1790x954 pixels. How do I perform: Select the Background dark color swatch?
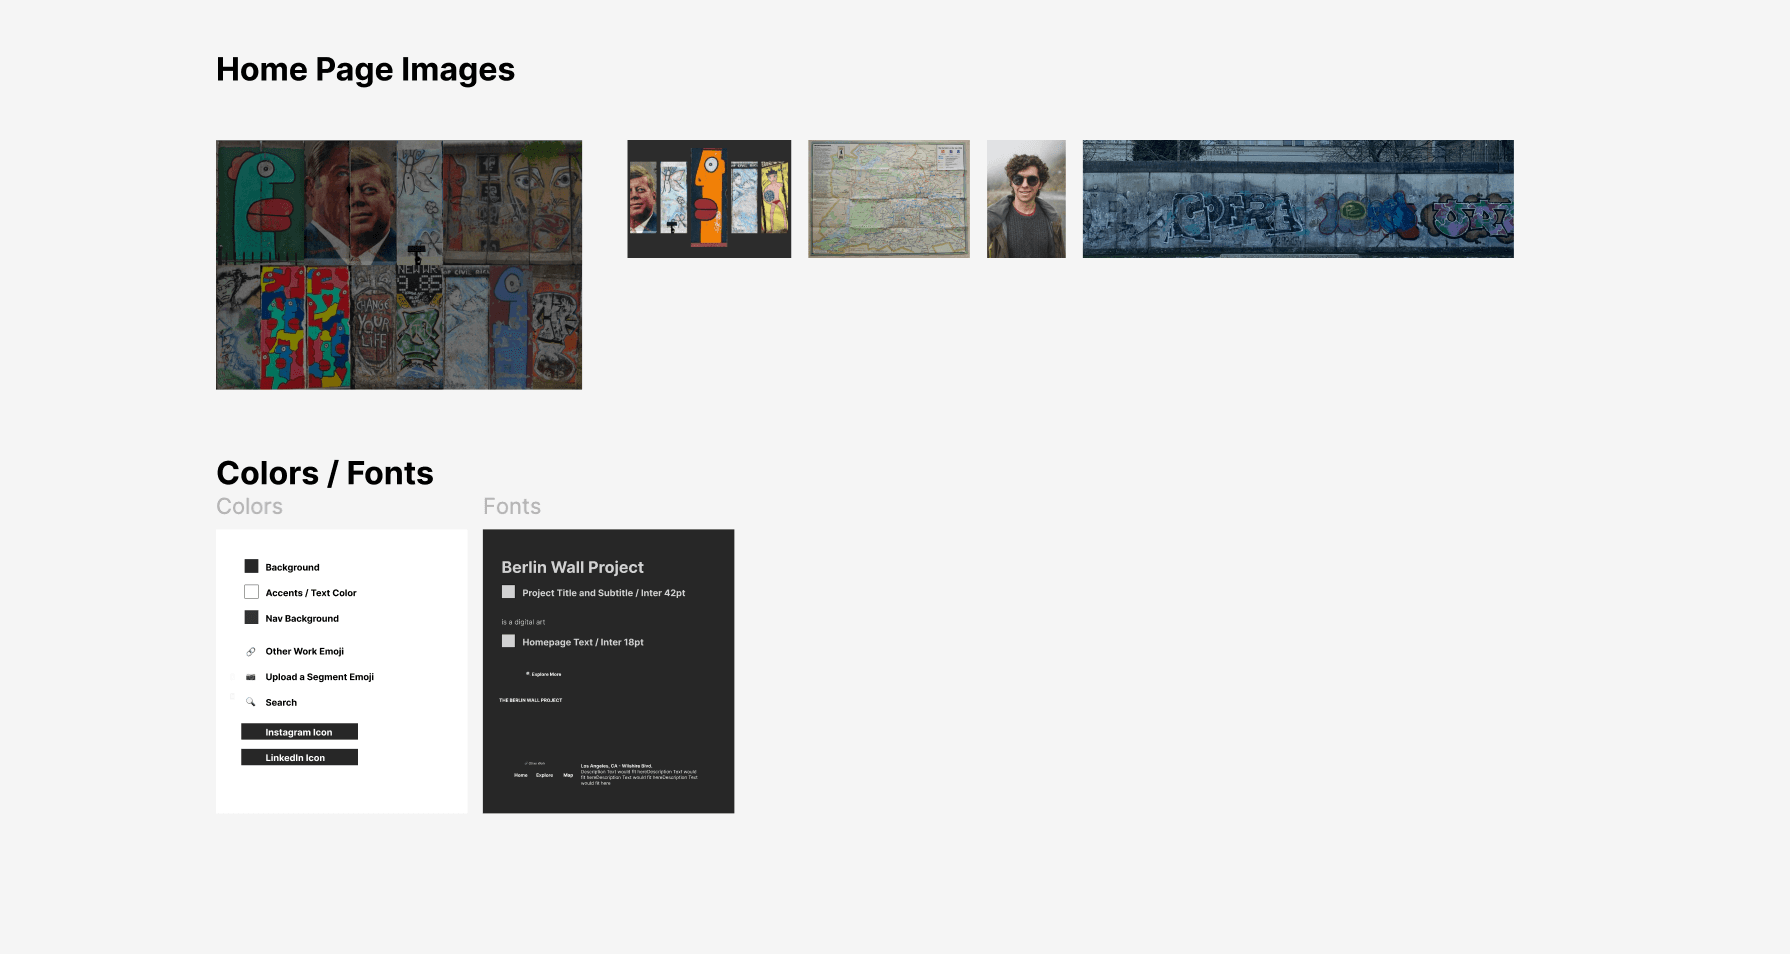click(251, 566)
